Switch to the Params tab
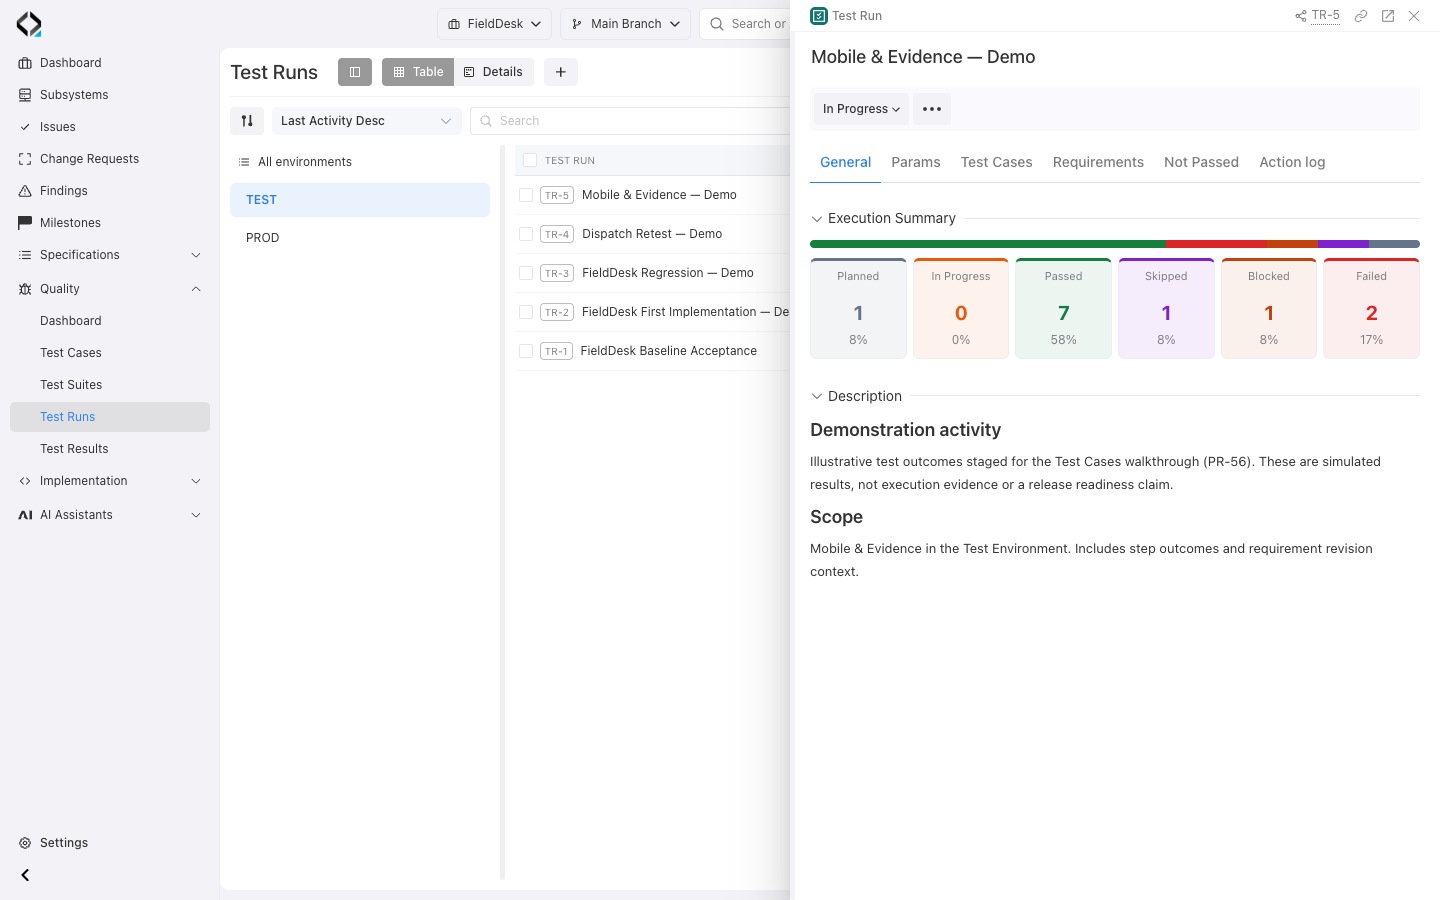 916,162
